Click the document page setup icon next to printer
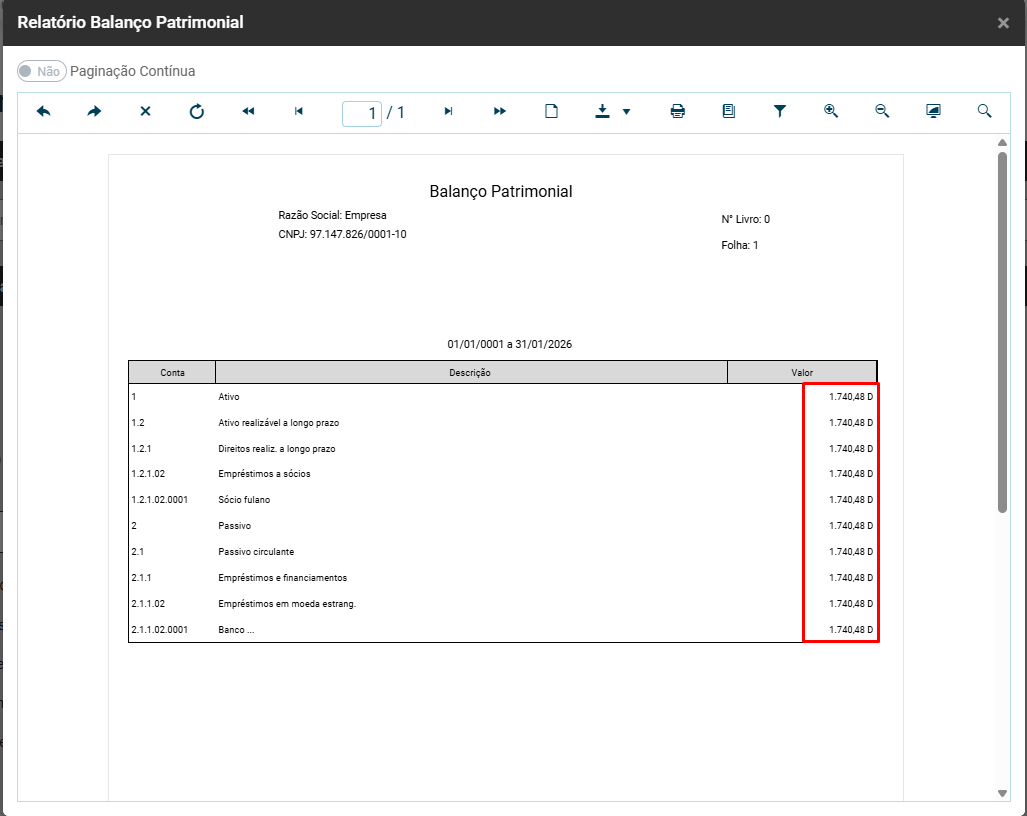 click(x=729, y=111)
